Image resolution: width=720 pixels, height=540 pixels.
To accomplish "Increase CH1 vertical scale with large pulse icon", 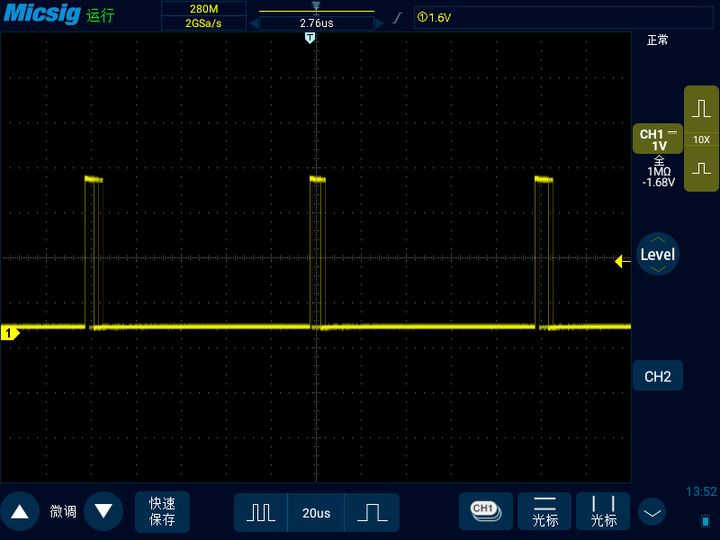I will click(x=701, y=109).
